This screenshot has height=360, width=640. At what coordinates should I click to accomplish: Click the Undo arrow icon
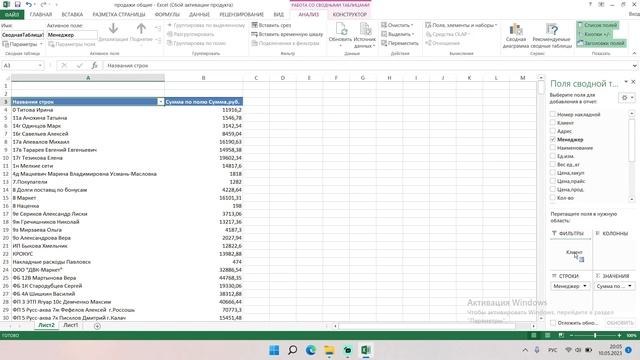tap(28, 4)
